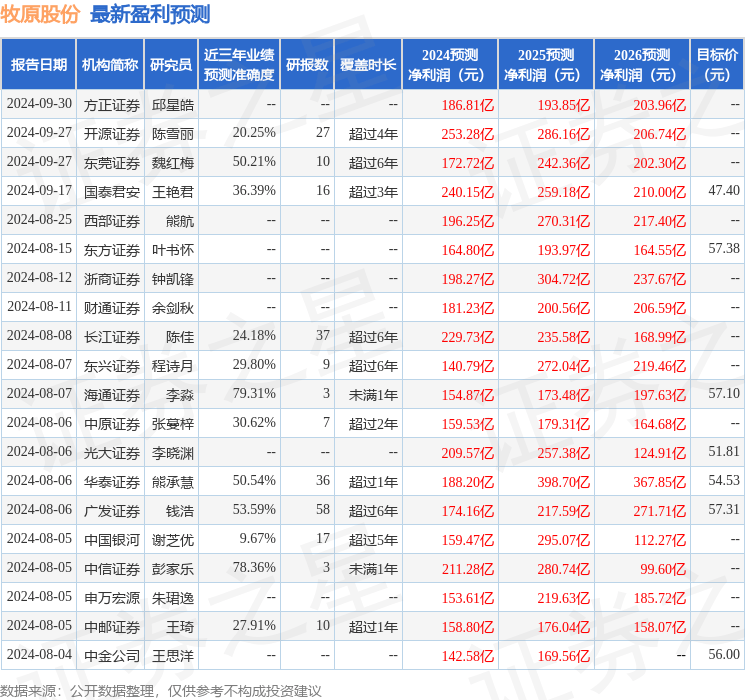
Task: Select the 西部证券 institution cell
Action: click(112, 221)
